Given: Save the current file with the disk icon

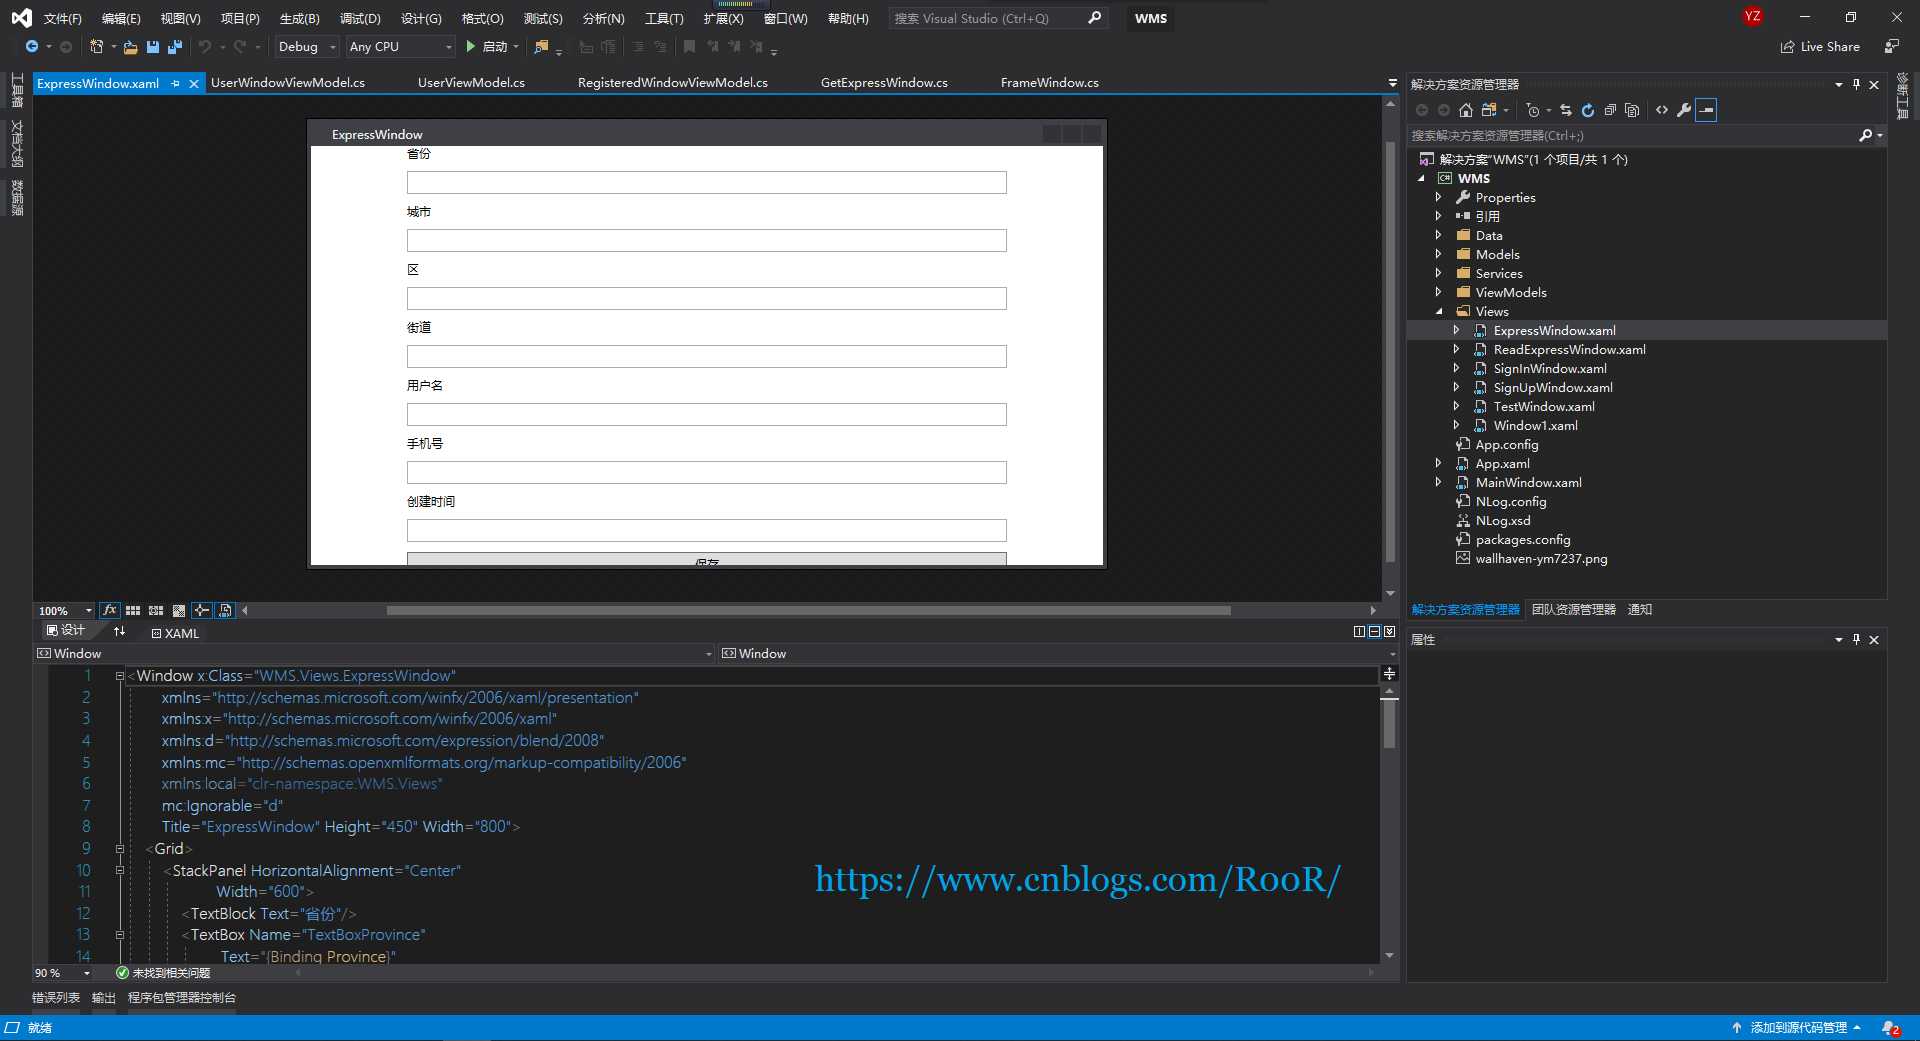Looking at the screenshot, I should coord(153,47).
